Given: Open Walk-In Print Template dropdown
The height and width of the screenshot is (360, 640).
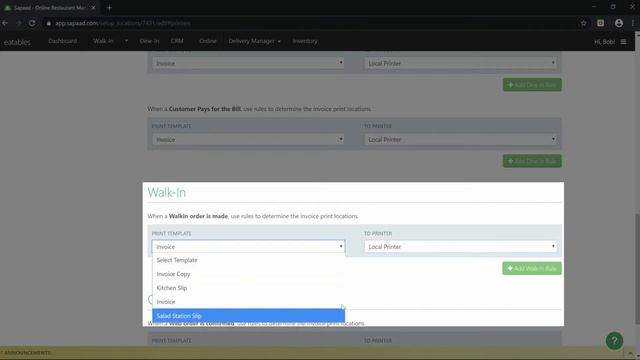Looking at the screenshot, I should 248,247.
